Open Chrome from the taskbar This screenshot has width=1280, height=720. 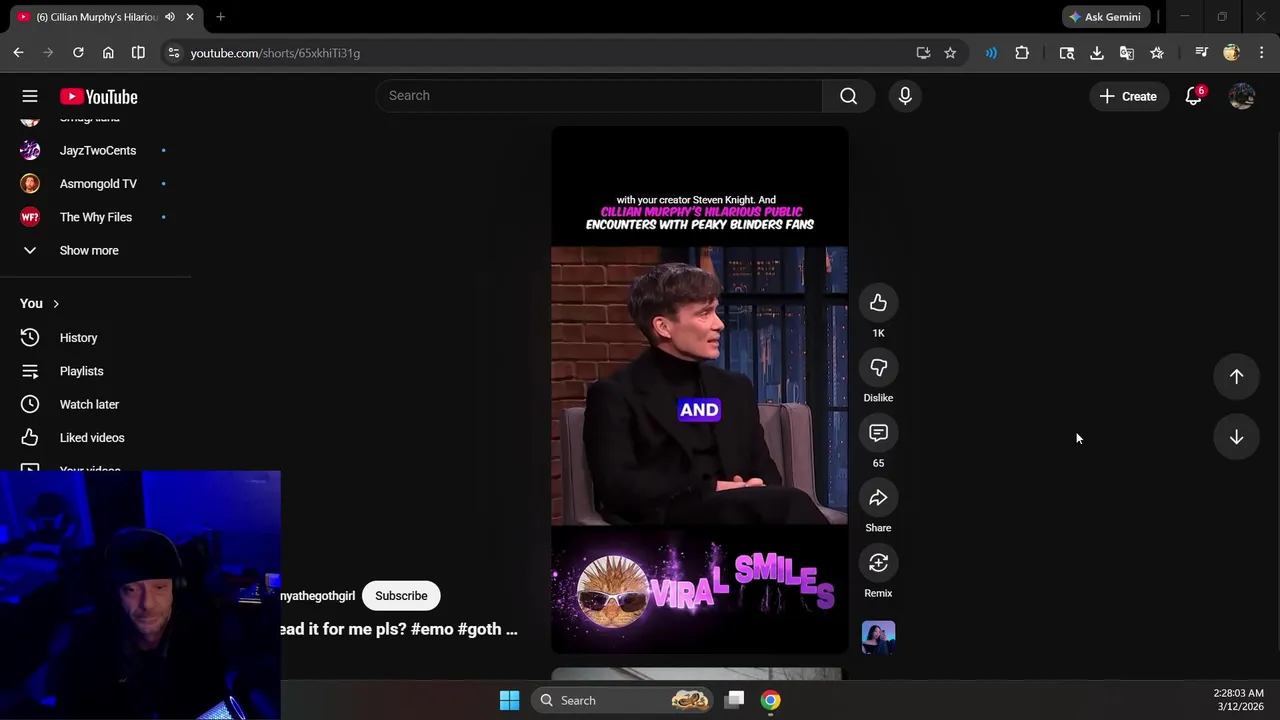(770, 700)
